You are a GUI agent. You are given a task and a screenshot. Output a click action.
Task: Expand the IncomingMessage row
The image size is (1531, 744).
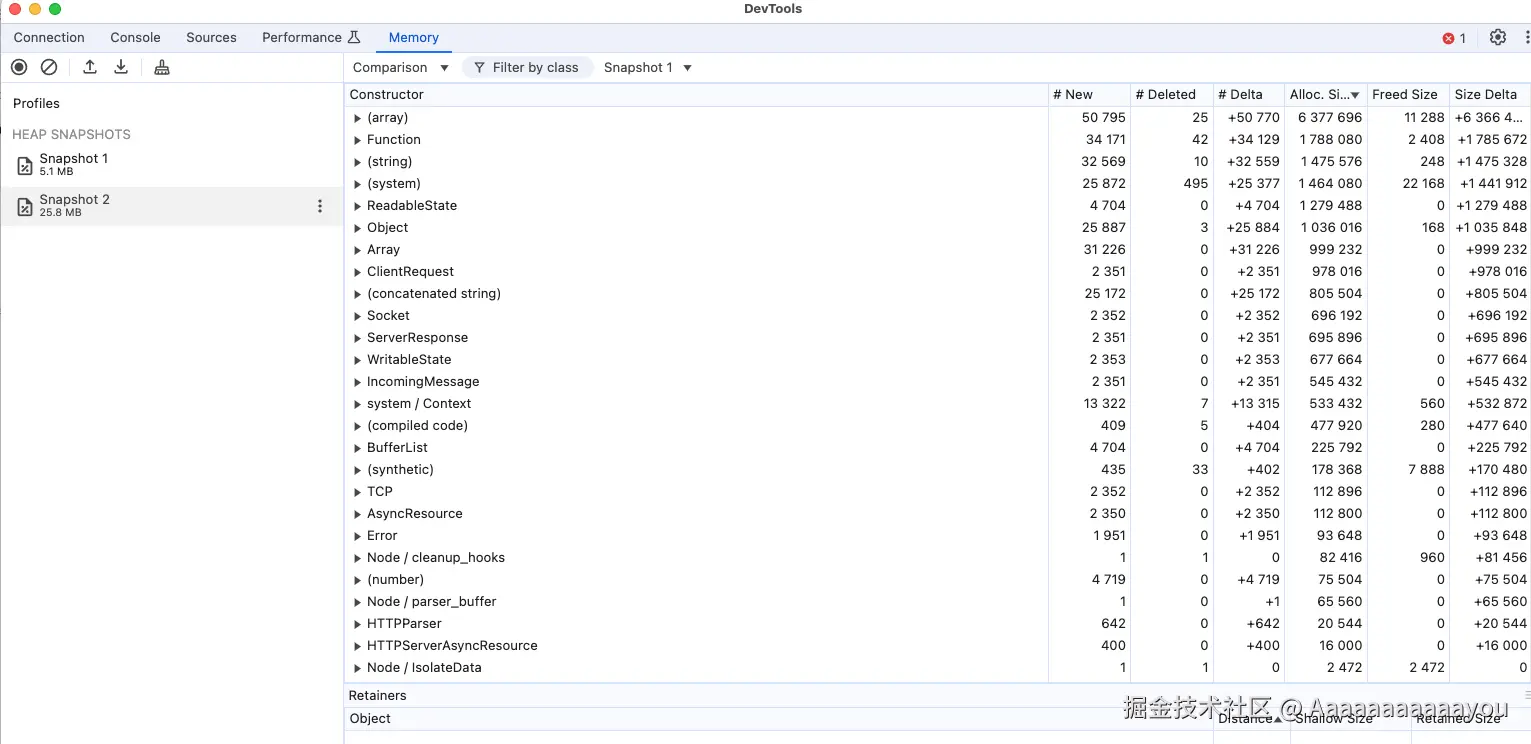(x=358, y=382)
